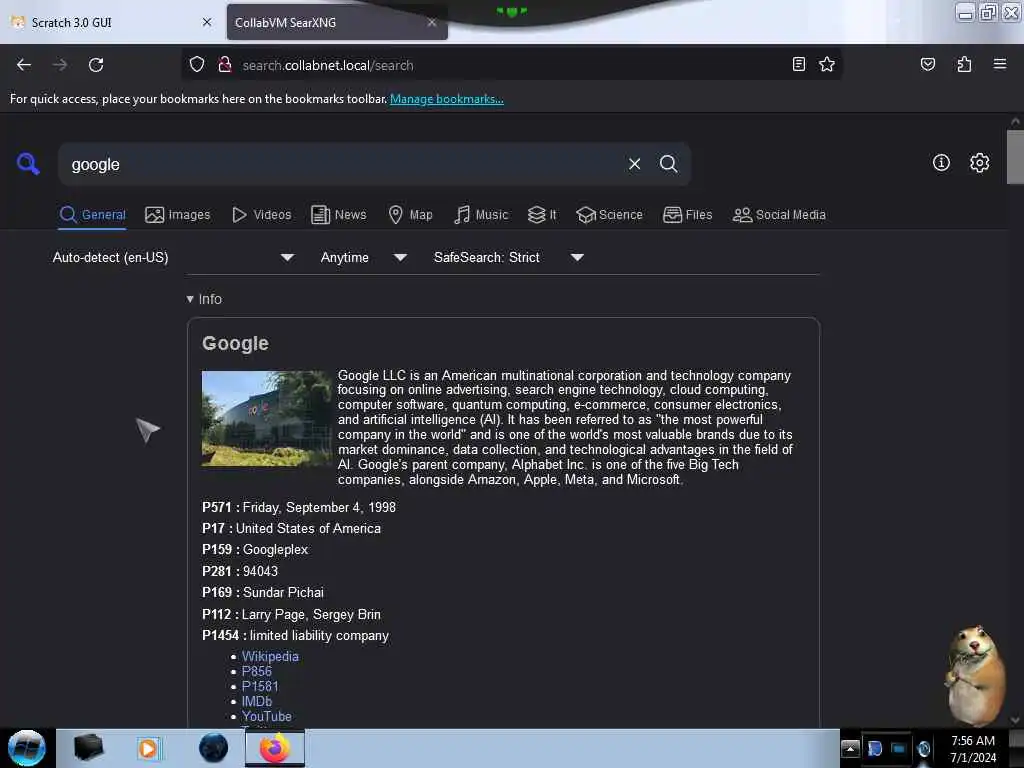This screenshot has height=768, width=1024.
Task: Click the text 'Friday, September 4, 1998'
Action: [x=319, y=507]
